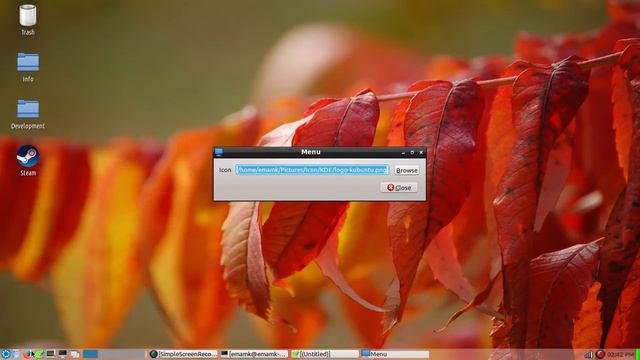Click the network signal tray icon
This screenshot has height=360, width=640.
point(589,354)
